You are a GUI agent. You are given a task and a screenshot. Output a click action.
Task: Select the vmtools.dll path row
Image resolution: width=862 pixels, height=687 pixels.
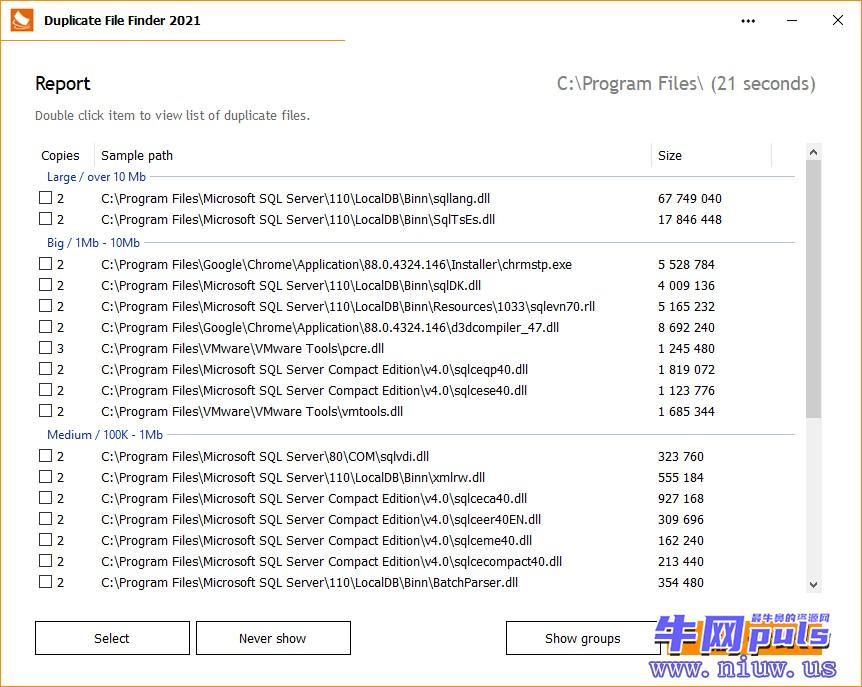pos(252,411)
